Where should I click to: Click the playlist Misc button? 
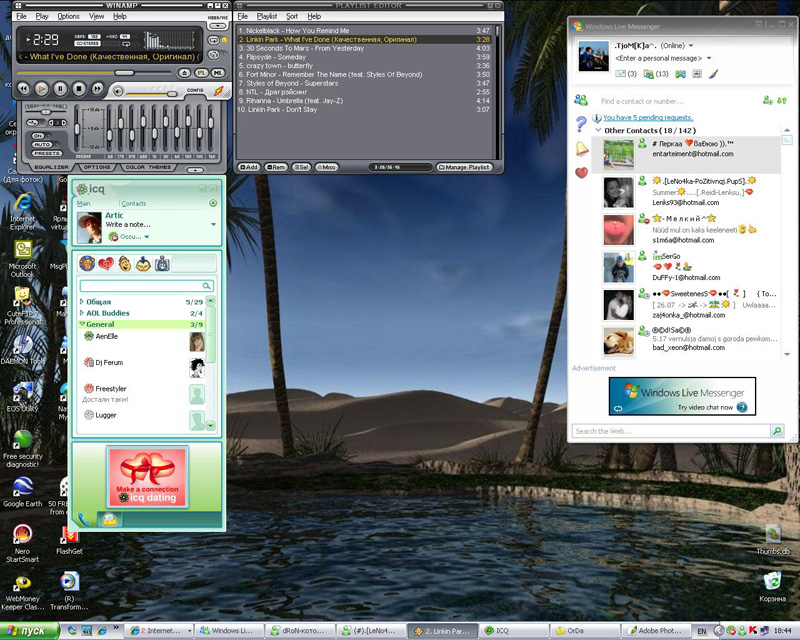327,167
